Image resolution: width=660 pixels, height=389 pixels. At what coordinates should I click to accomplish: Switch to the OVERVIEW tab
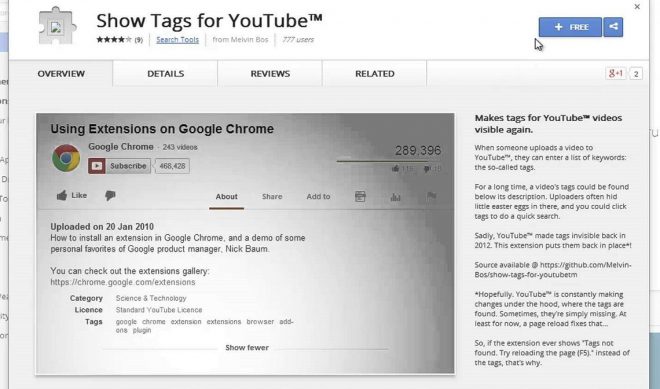click(x=61, y=74)
